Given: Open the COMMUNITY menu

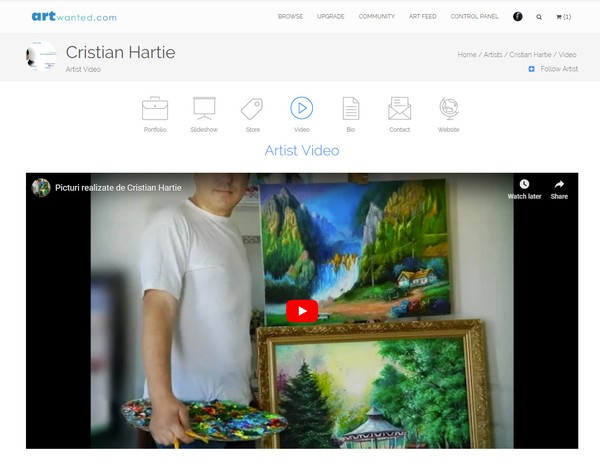Looking at the screenshot, I should (x=377, y=16).
